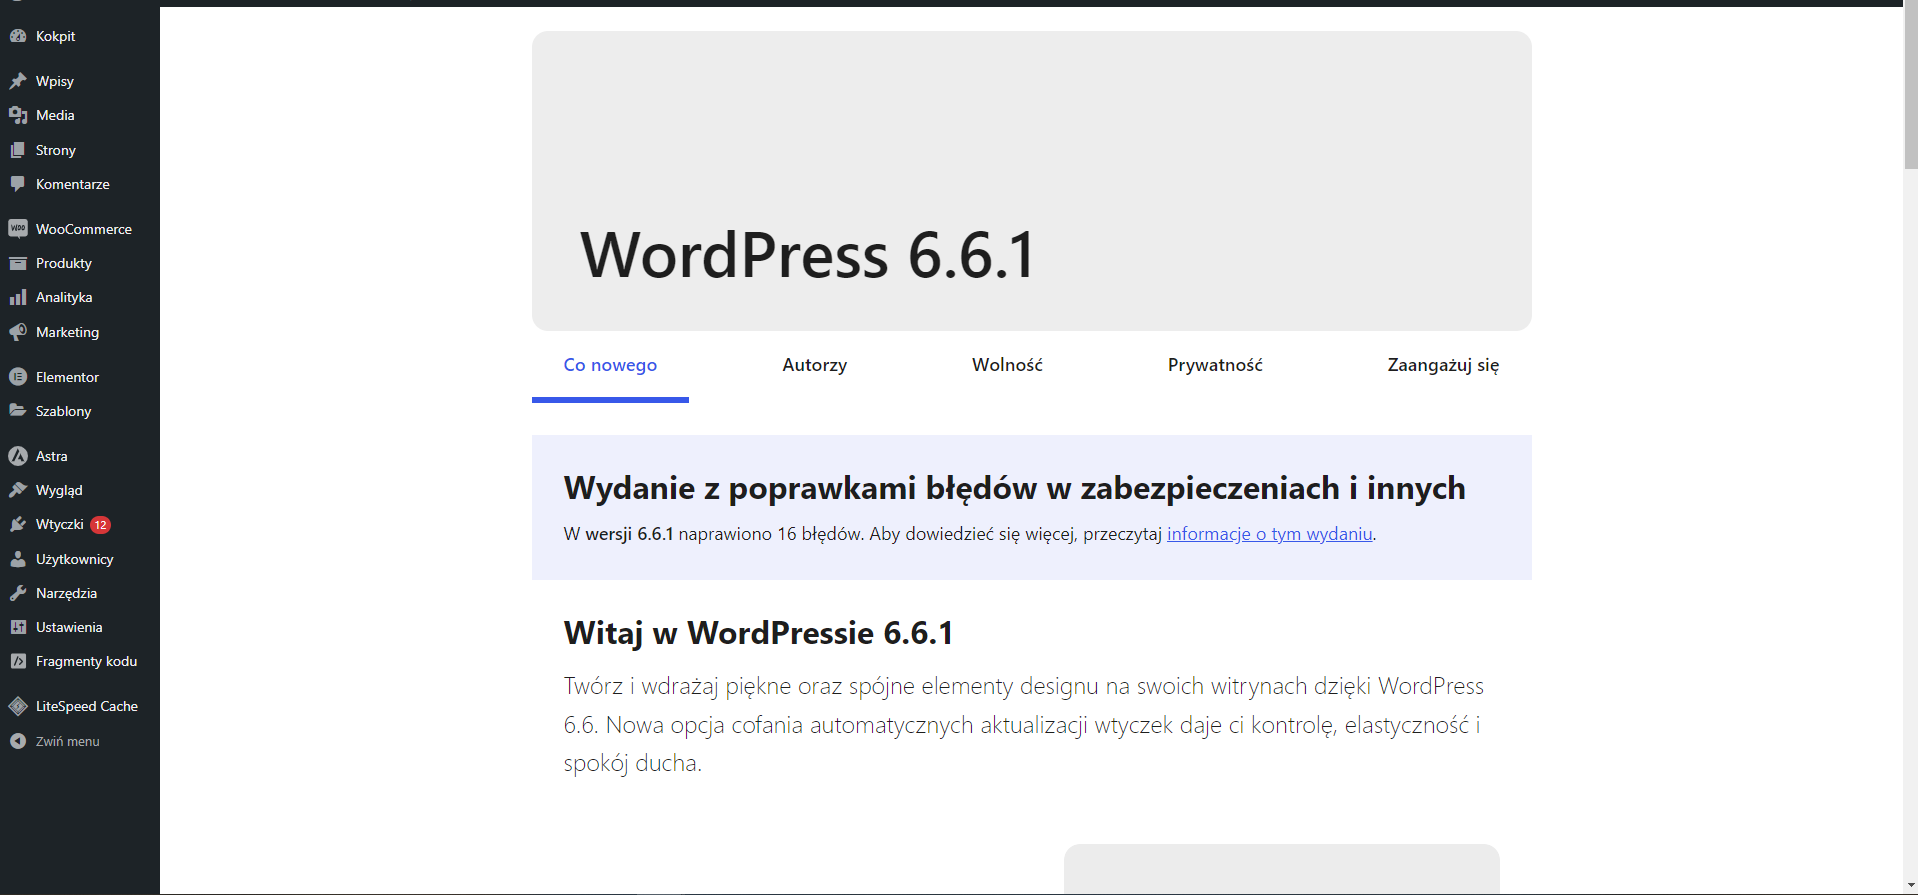This screenshot has width=1918, height=895.
Task: Open the Analityka menu label
Action: 64,297
